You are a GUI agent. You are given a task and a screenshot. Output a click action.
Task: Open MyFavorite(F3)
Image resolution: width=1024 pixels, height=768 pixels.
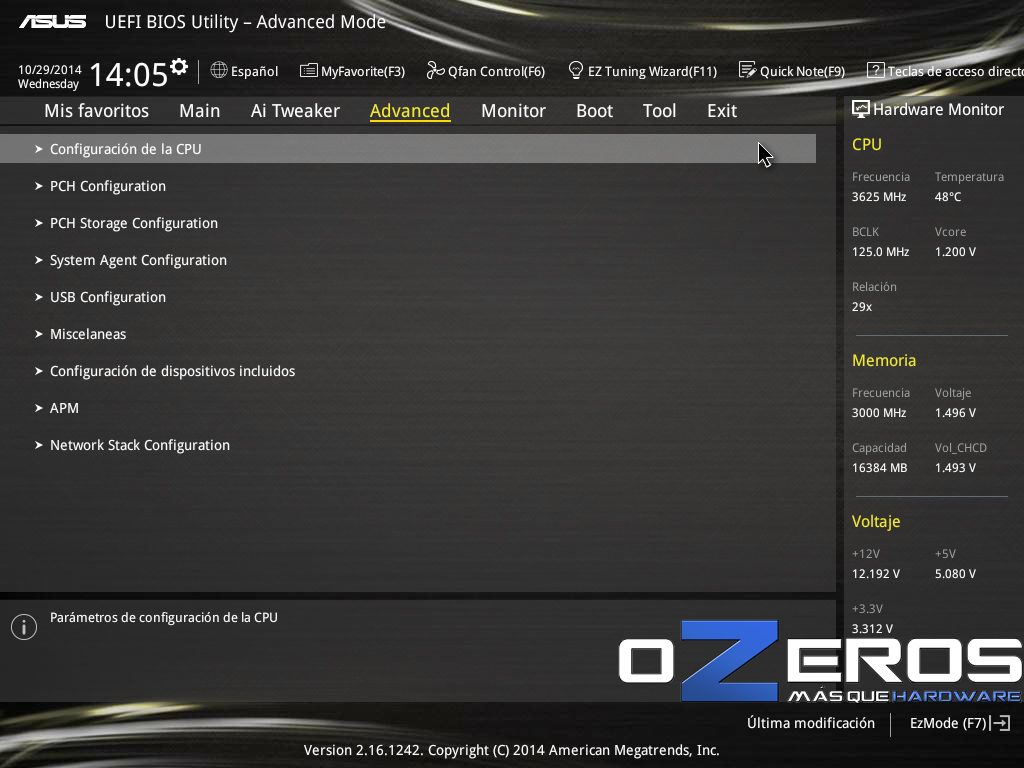pyautogui.click(x=353, y=71)
